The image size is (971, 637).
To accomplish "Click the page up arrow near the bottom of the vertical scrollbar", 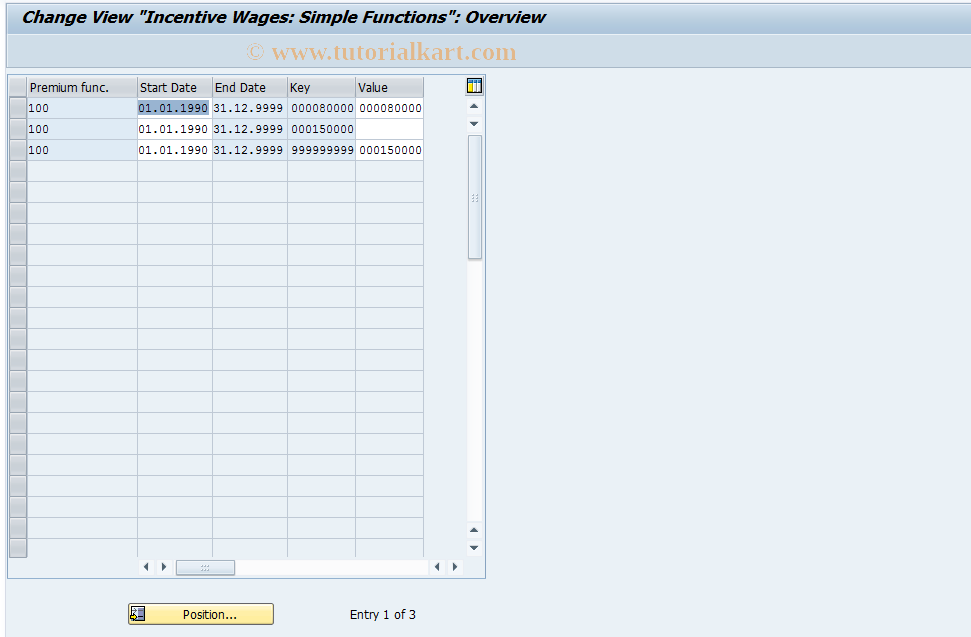I will point(474,530).
